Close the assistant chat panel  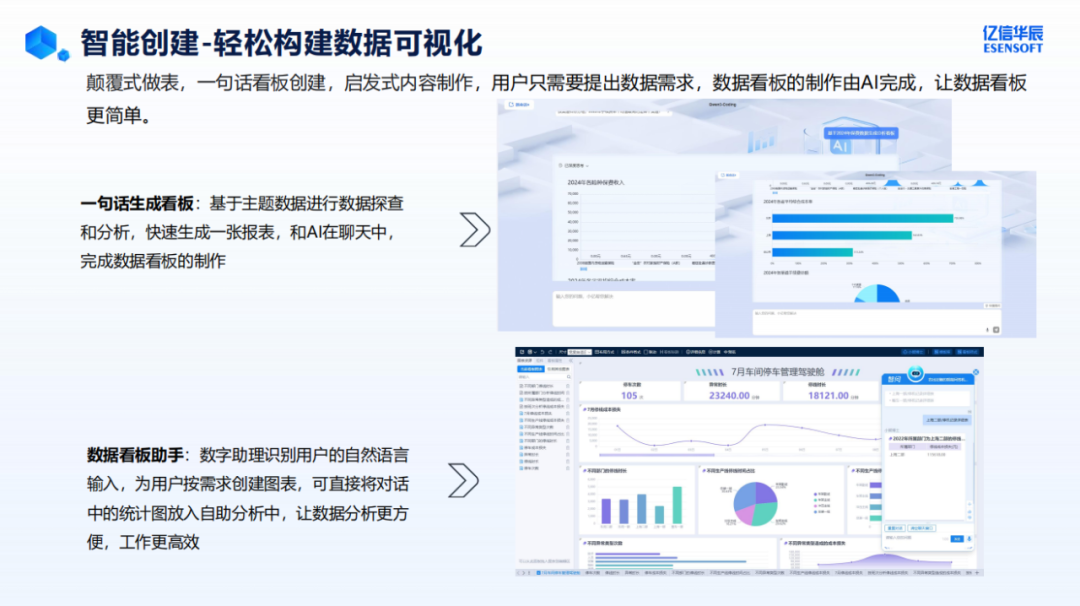(975, 372)
